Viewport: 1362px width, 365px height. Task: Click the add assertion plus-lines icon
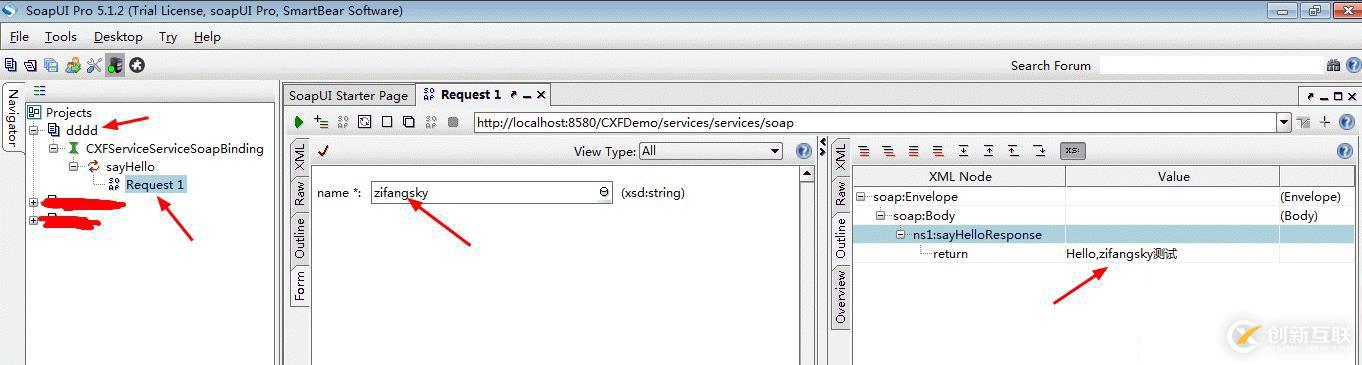[321, 122]
